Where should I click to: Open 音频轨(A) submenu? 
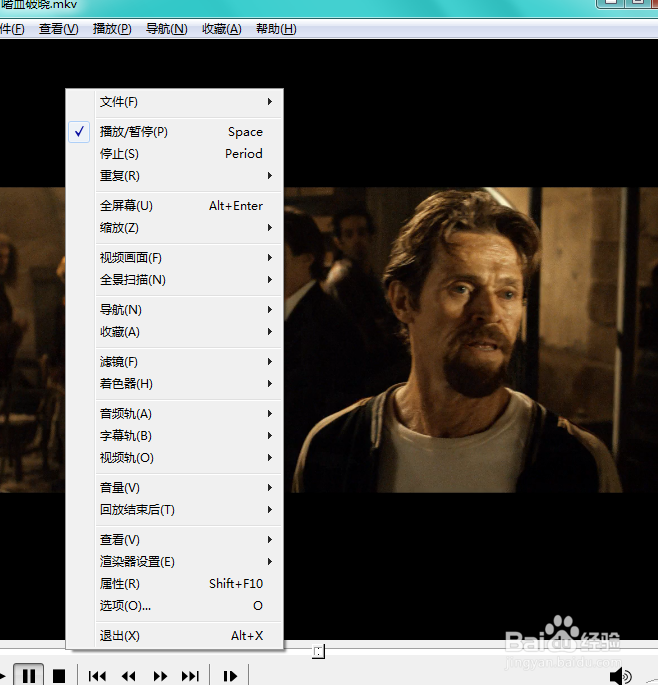(x=174, y=414)
